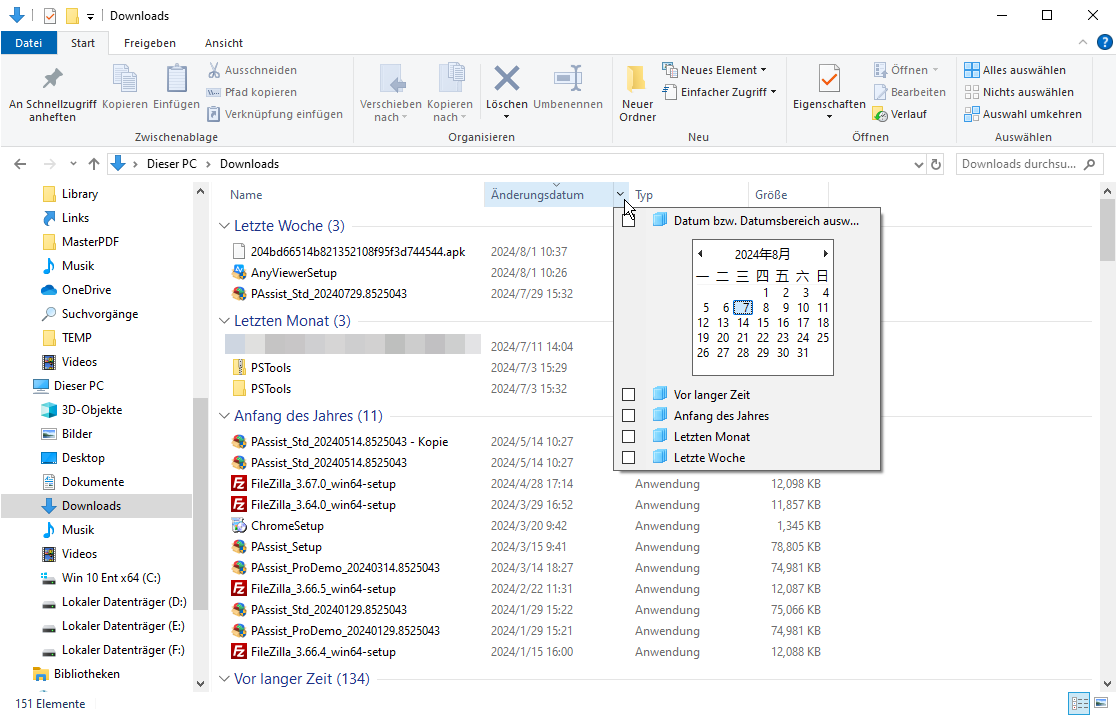
Task: Refresh the Downloads folder view
Action: [936, 165]
